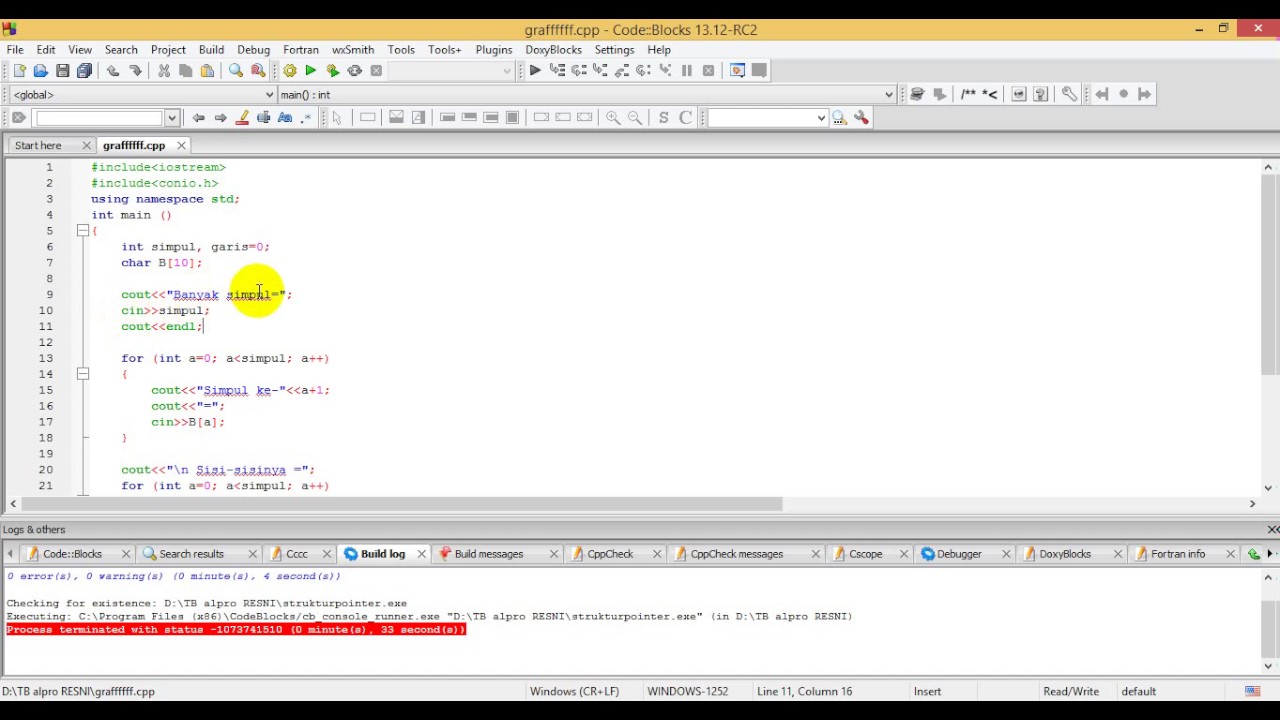Build project with the yellow gear icon

(x=290, y=71)
